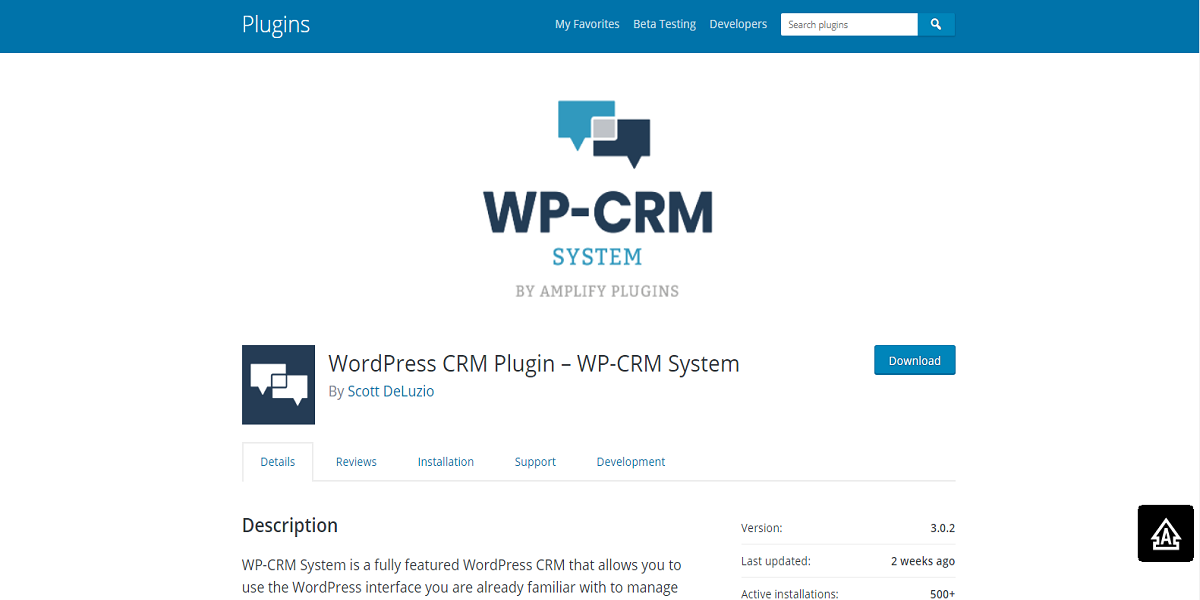The height and width of the screenshot is (600, 1200).
Task: Click the 'Version:' label
Action: click(762, 528)
